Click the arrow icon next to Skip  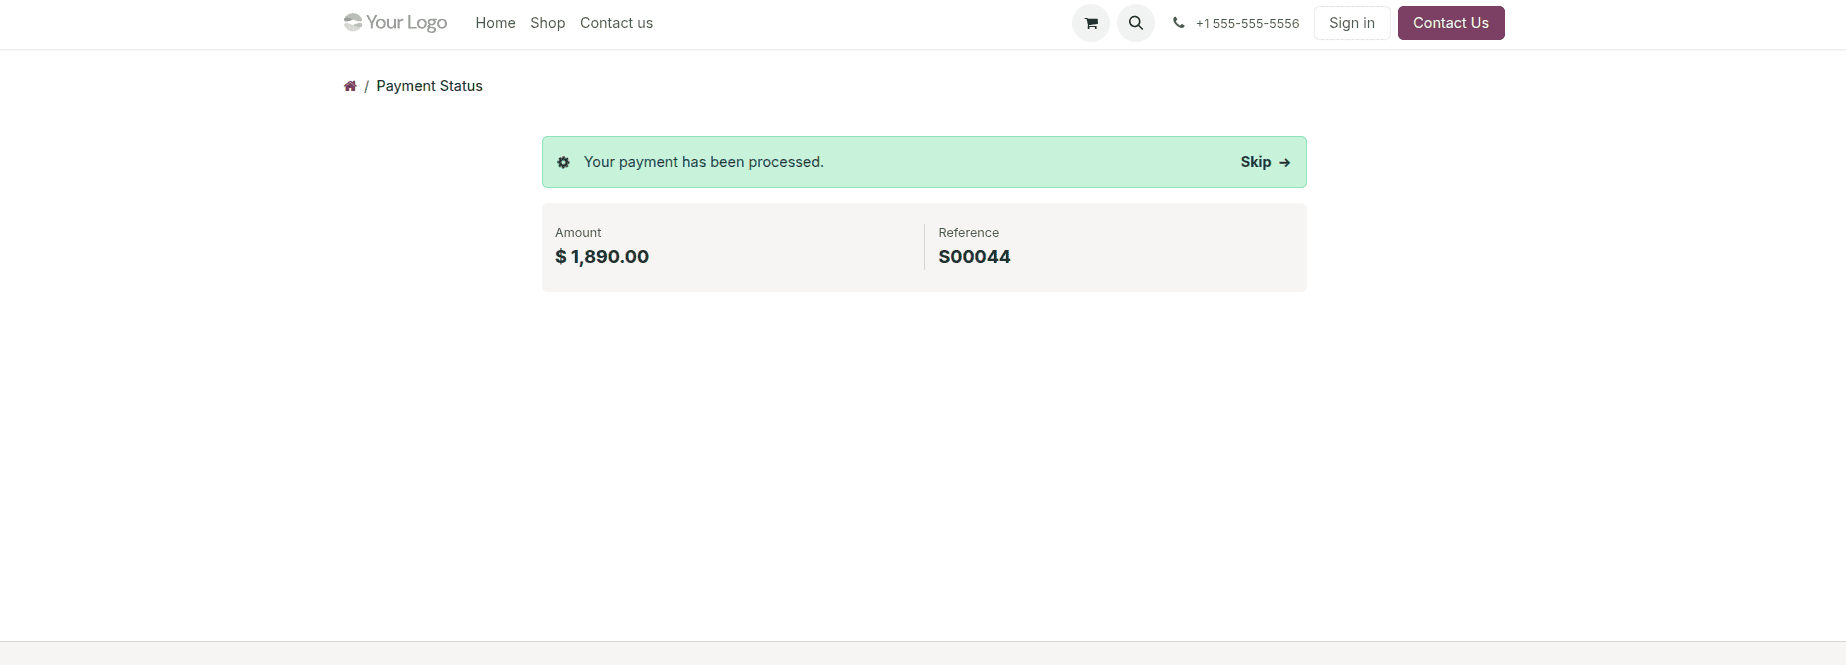1284,162
